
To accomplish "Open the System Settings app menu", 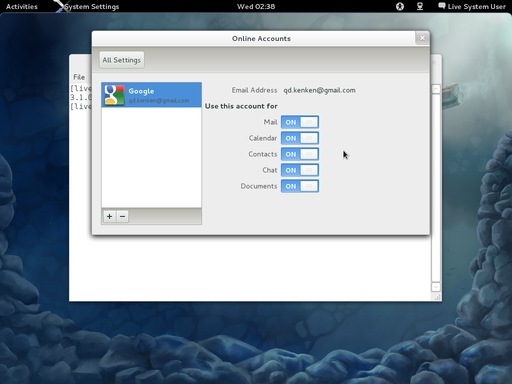I will click(x=88, y=6).
